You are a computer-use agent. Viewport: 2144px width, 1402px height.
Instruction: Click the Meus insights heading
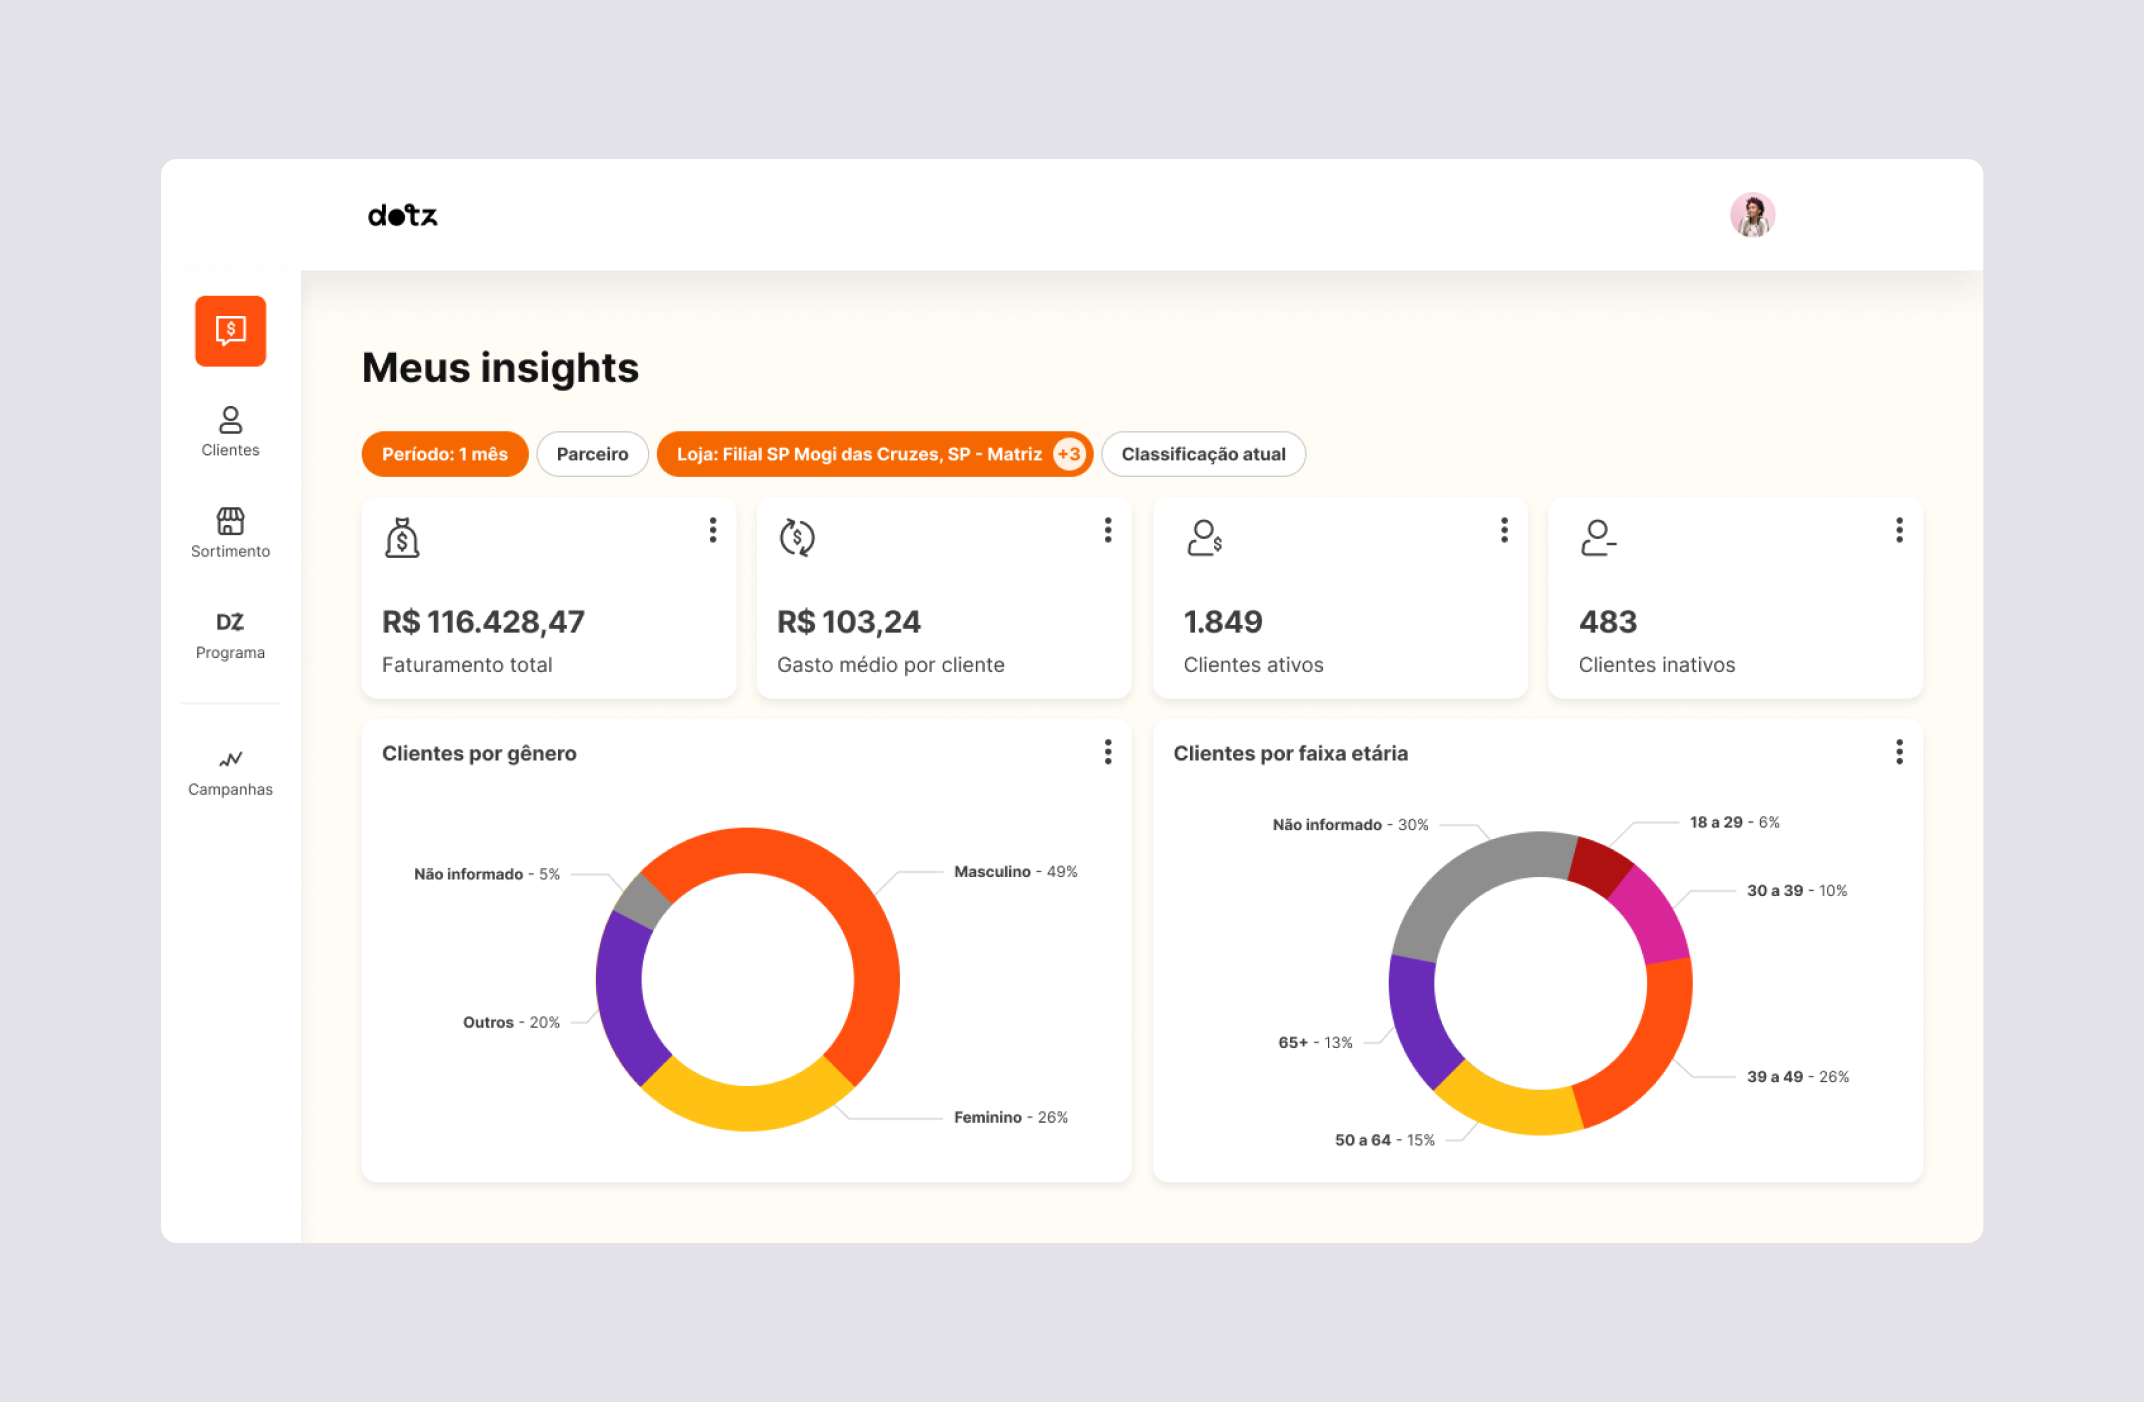click(500, 368)
